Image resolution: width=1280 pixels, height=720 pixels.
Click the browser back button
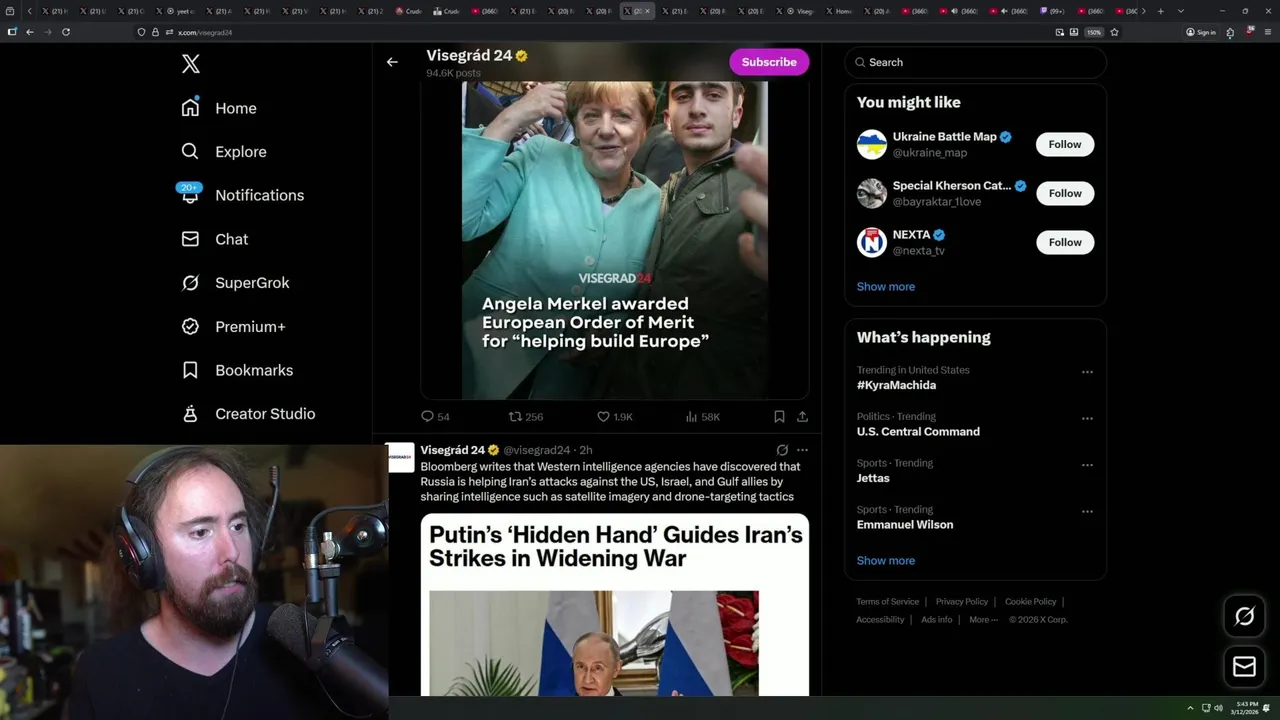29,32
